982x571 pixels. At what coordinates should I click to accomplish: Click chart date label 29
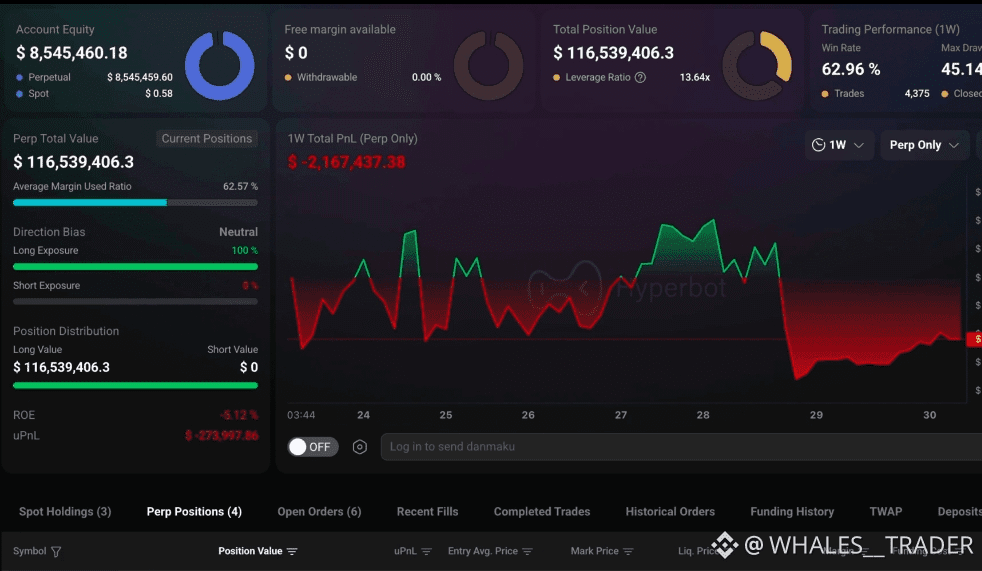(x=816, y=415)
